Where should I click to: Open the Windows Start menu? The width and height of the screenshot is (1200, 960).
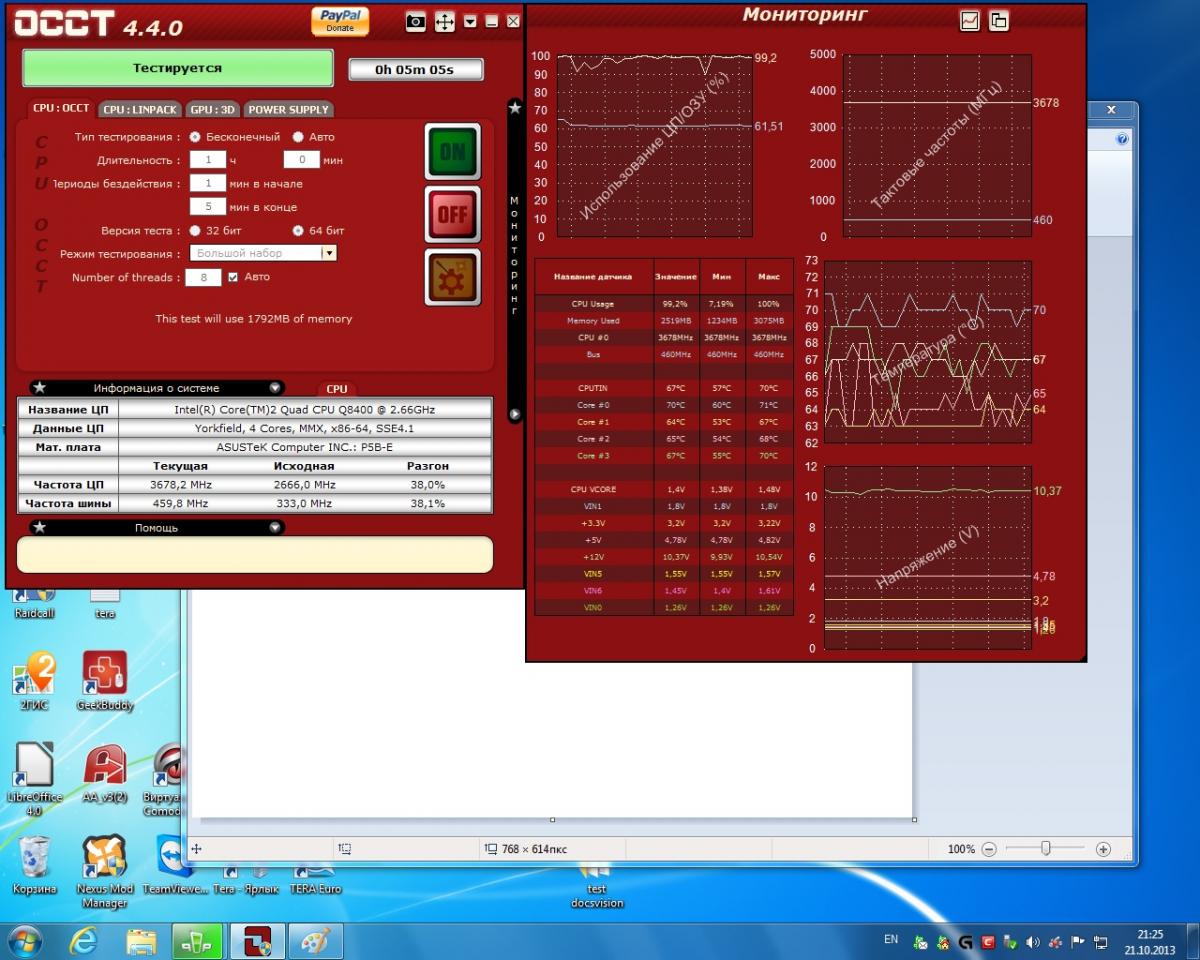[x=24, y=941]
